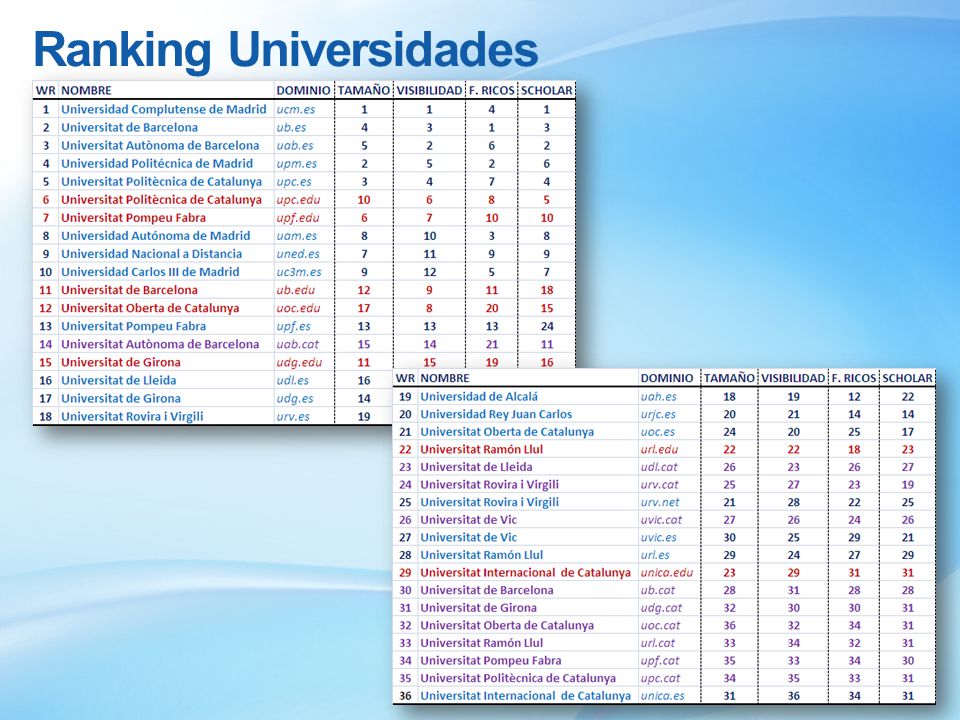
Task: Click 'Universidad Rey Juan Carlos' name
Action: [x=496, y=414]
